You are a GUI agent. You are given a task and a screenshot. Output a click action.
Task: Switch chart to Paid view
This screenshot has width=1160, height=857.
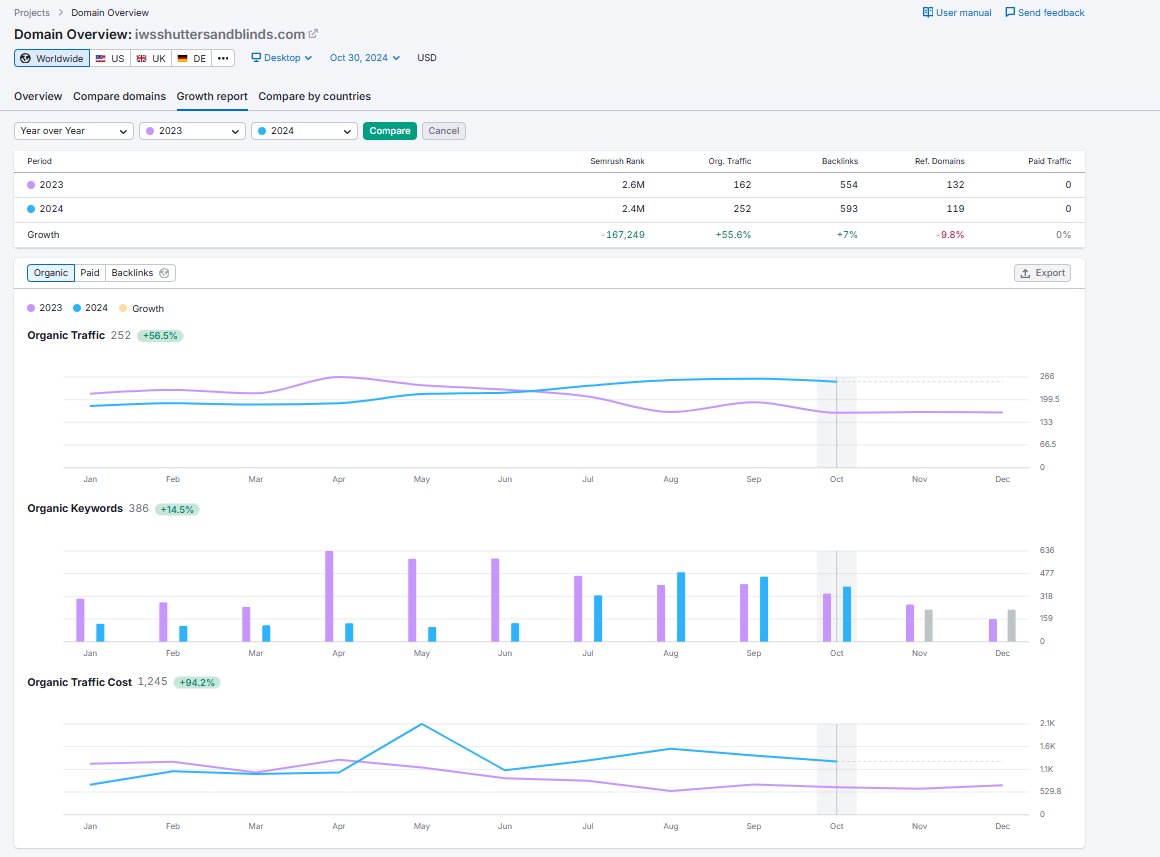click(x=90, y=273)
